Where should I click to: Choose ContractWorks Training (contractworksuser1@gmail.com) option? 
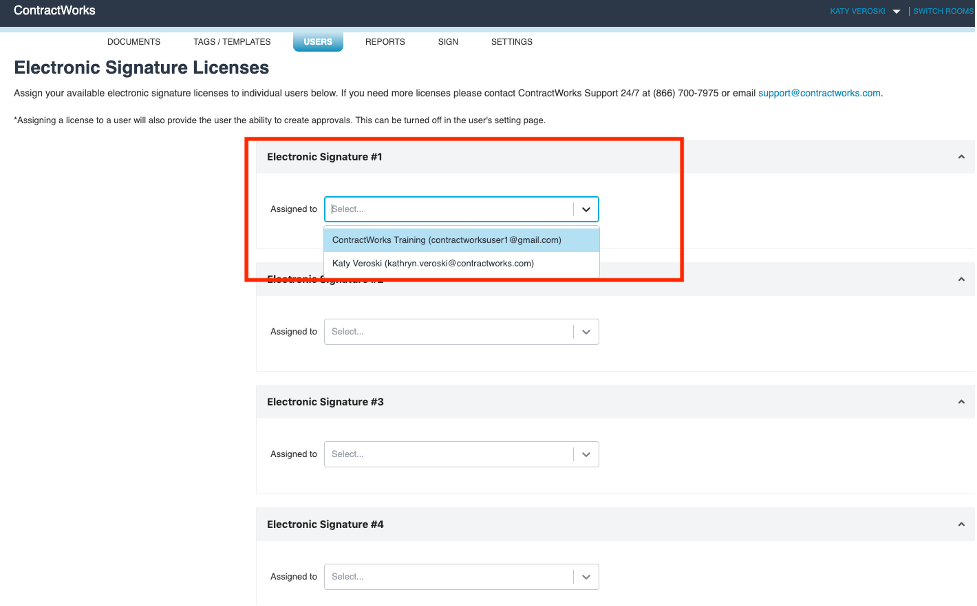[461, 240]
